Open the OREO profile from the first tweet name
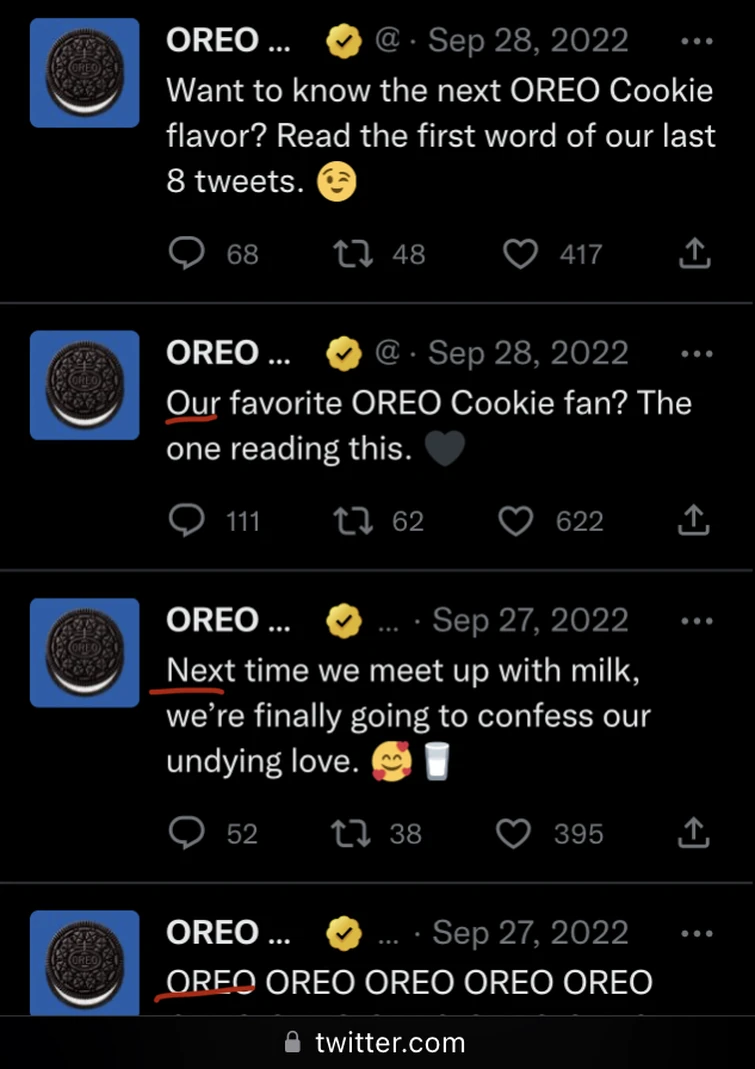This screenshot has width=755, height=1069. [227, 41]
